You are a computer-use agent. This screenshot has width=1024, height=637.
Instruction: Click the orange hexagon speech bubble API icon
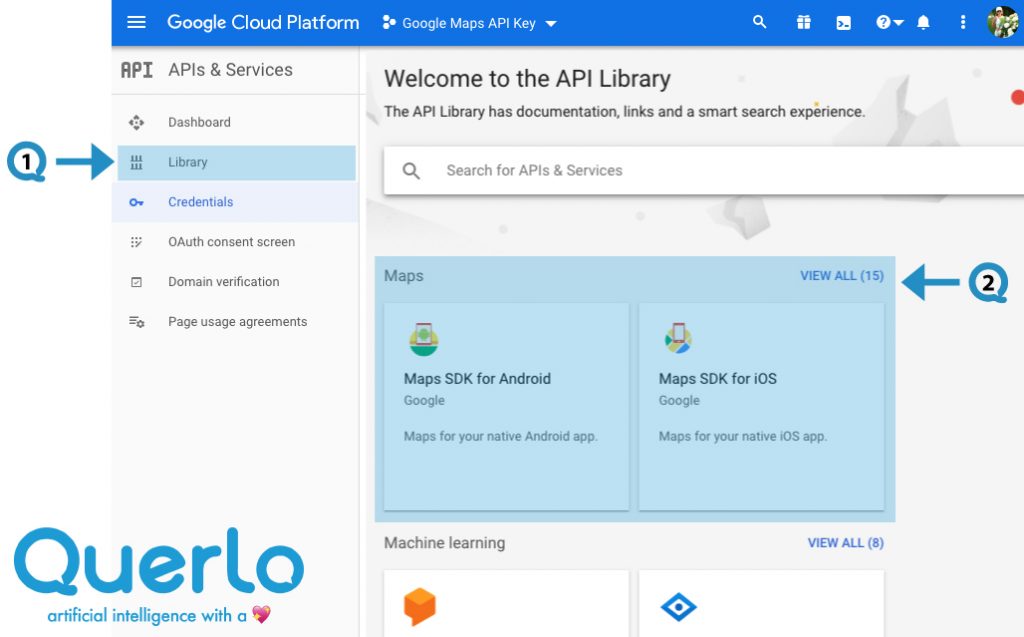coord(419,606)
